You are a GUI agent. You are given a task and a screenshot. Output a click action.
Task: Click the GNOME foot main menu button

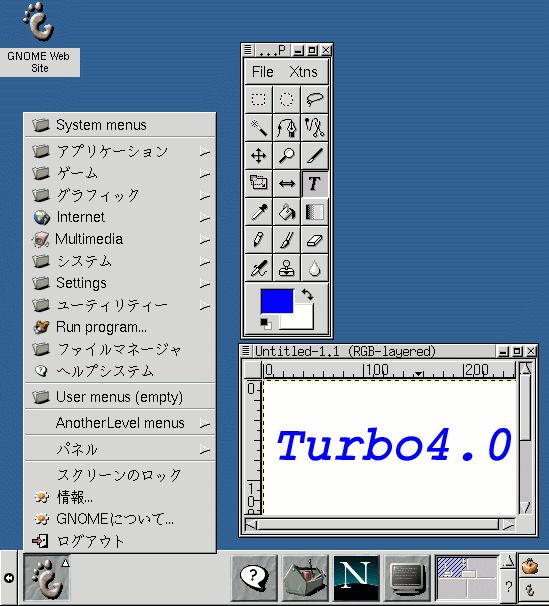tap(46, 578)
